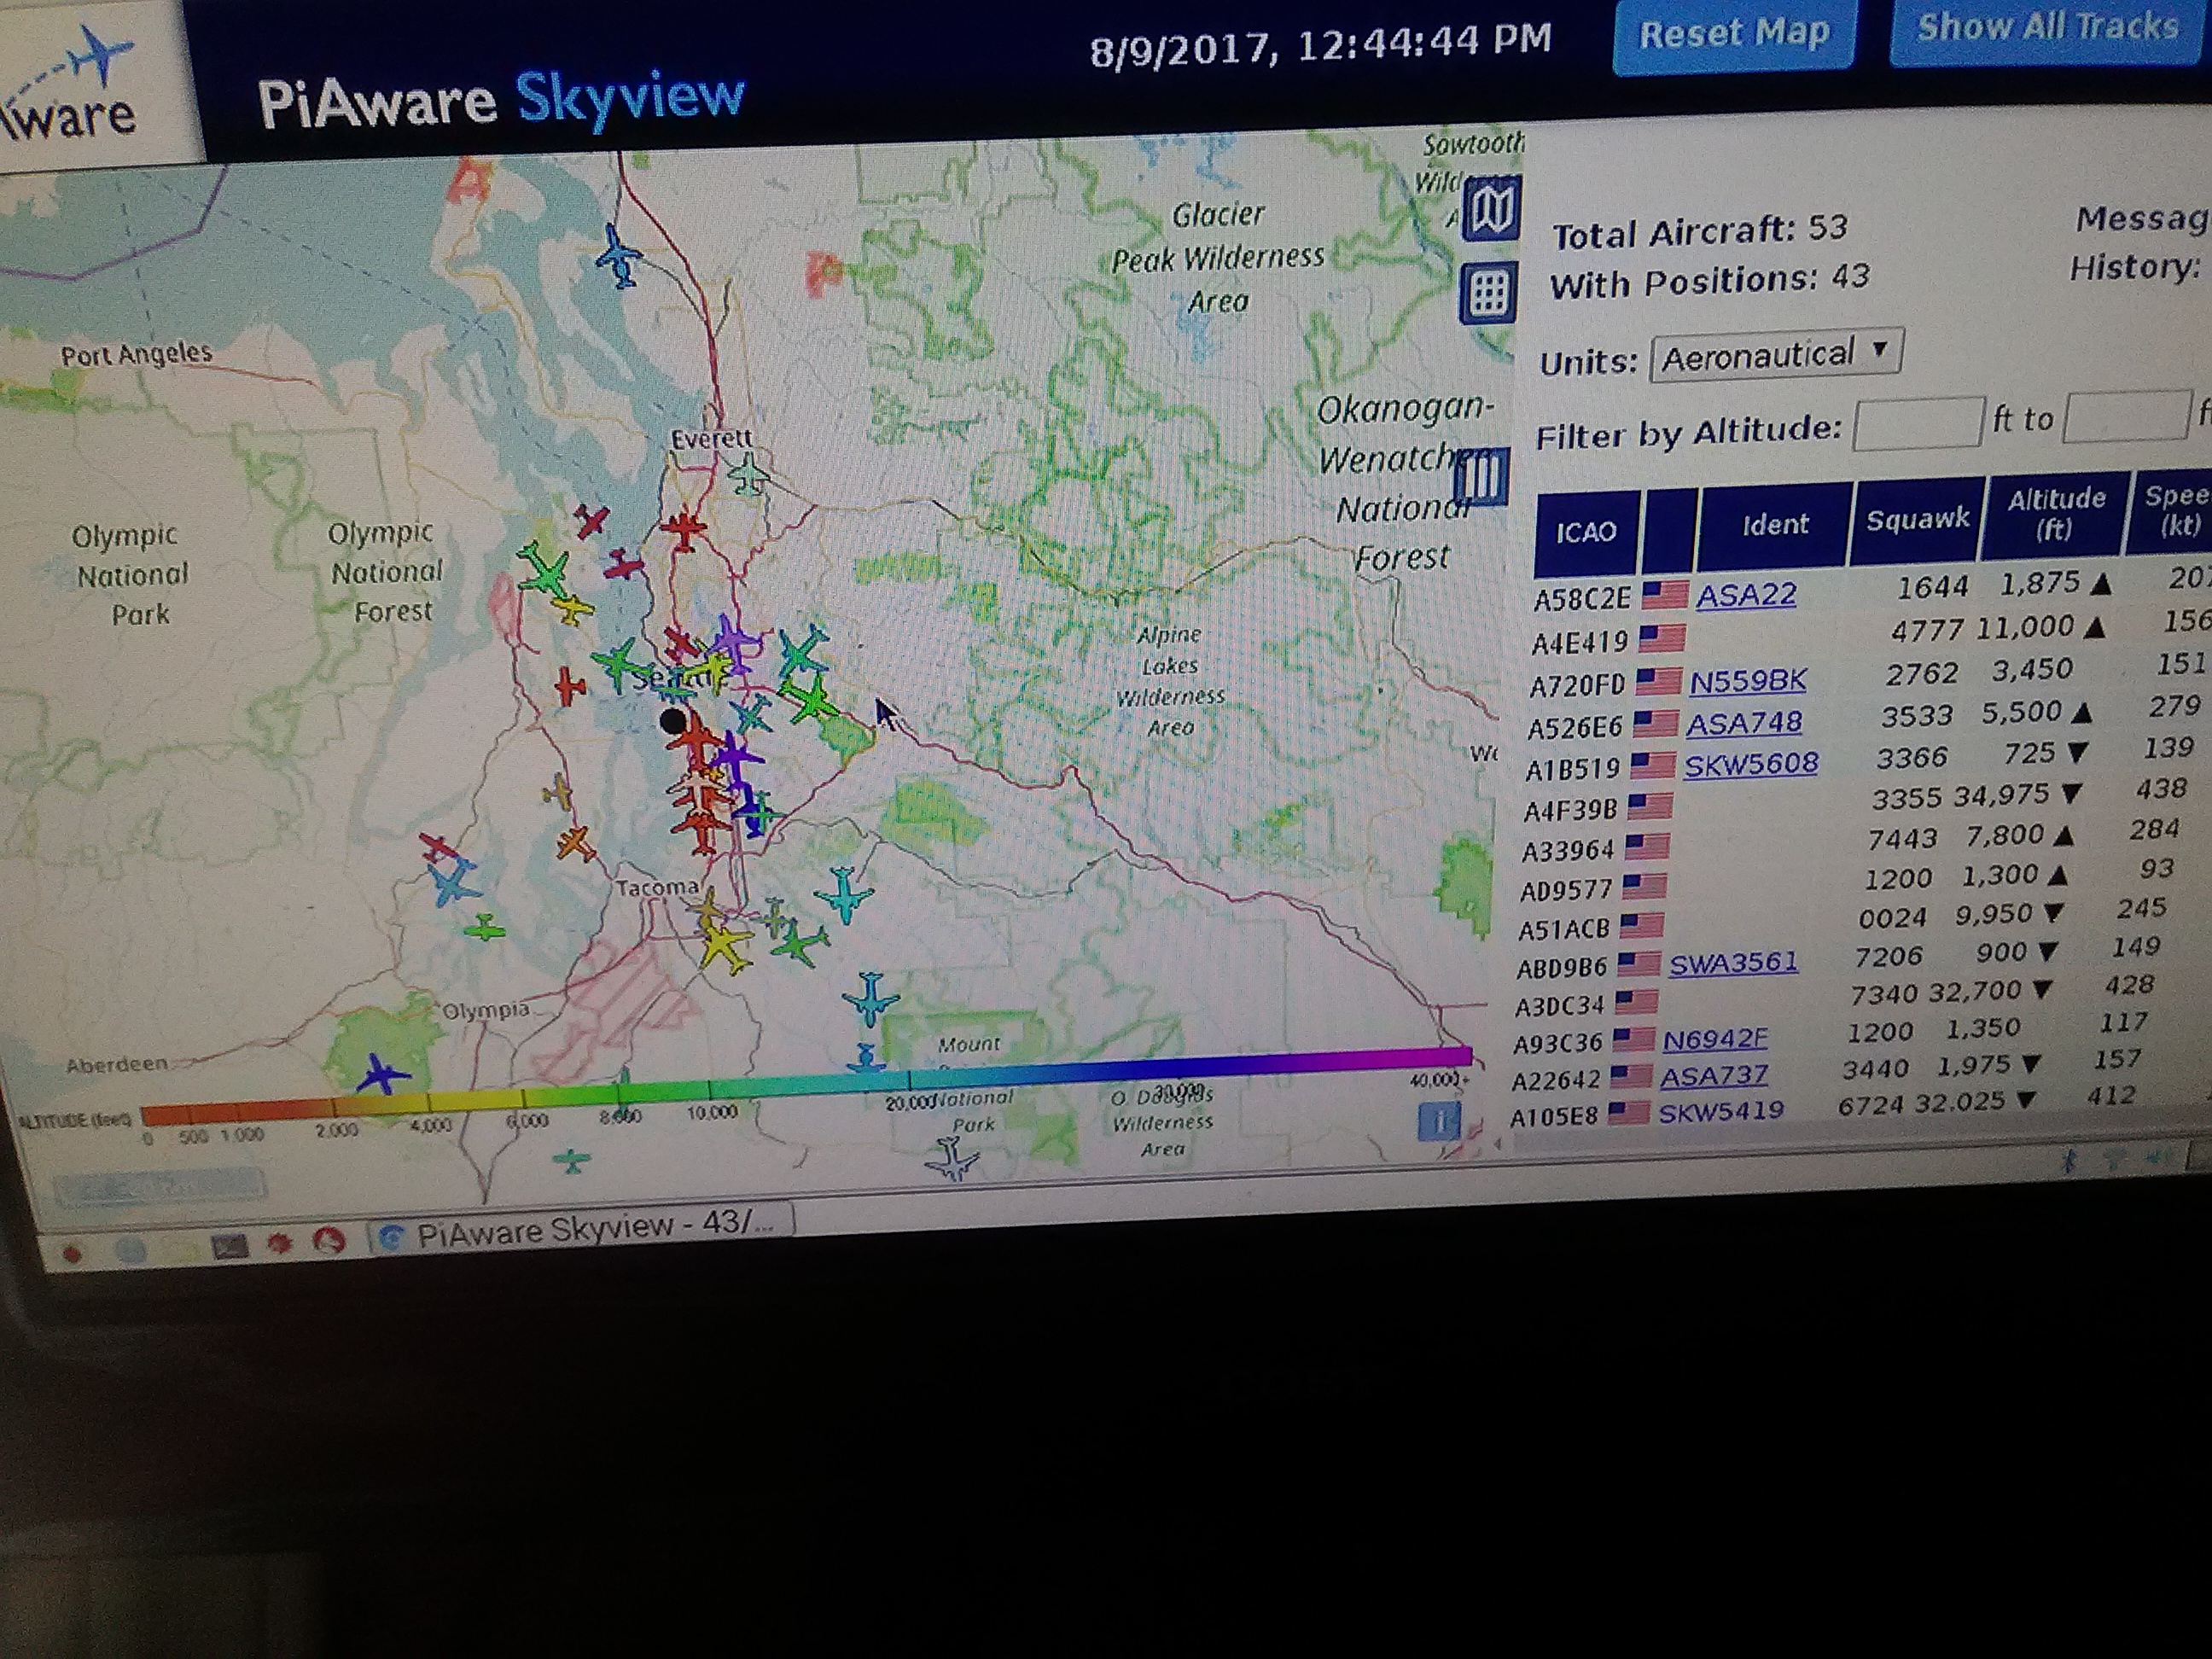Viewport: 2212px width, 1659px height.
Task: Open the ASA748 flight link
Action: [1744, 723]
